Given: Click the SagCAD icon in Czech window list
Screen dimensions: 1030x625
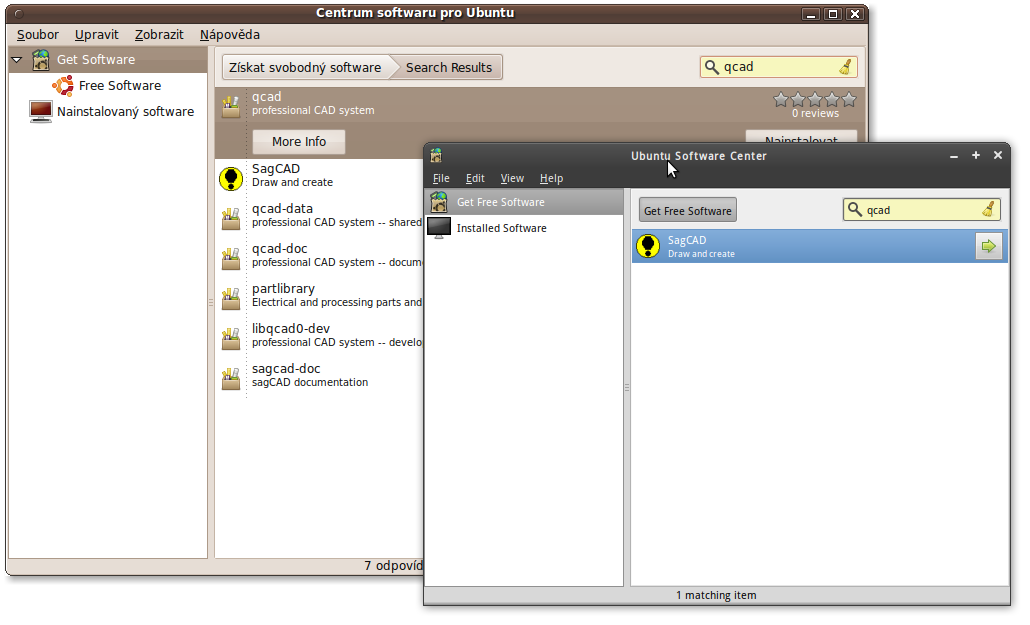Looking at the screenshot, I should [231, 179].
